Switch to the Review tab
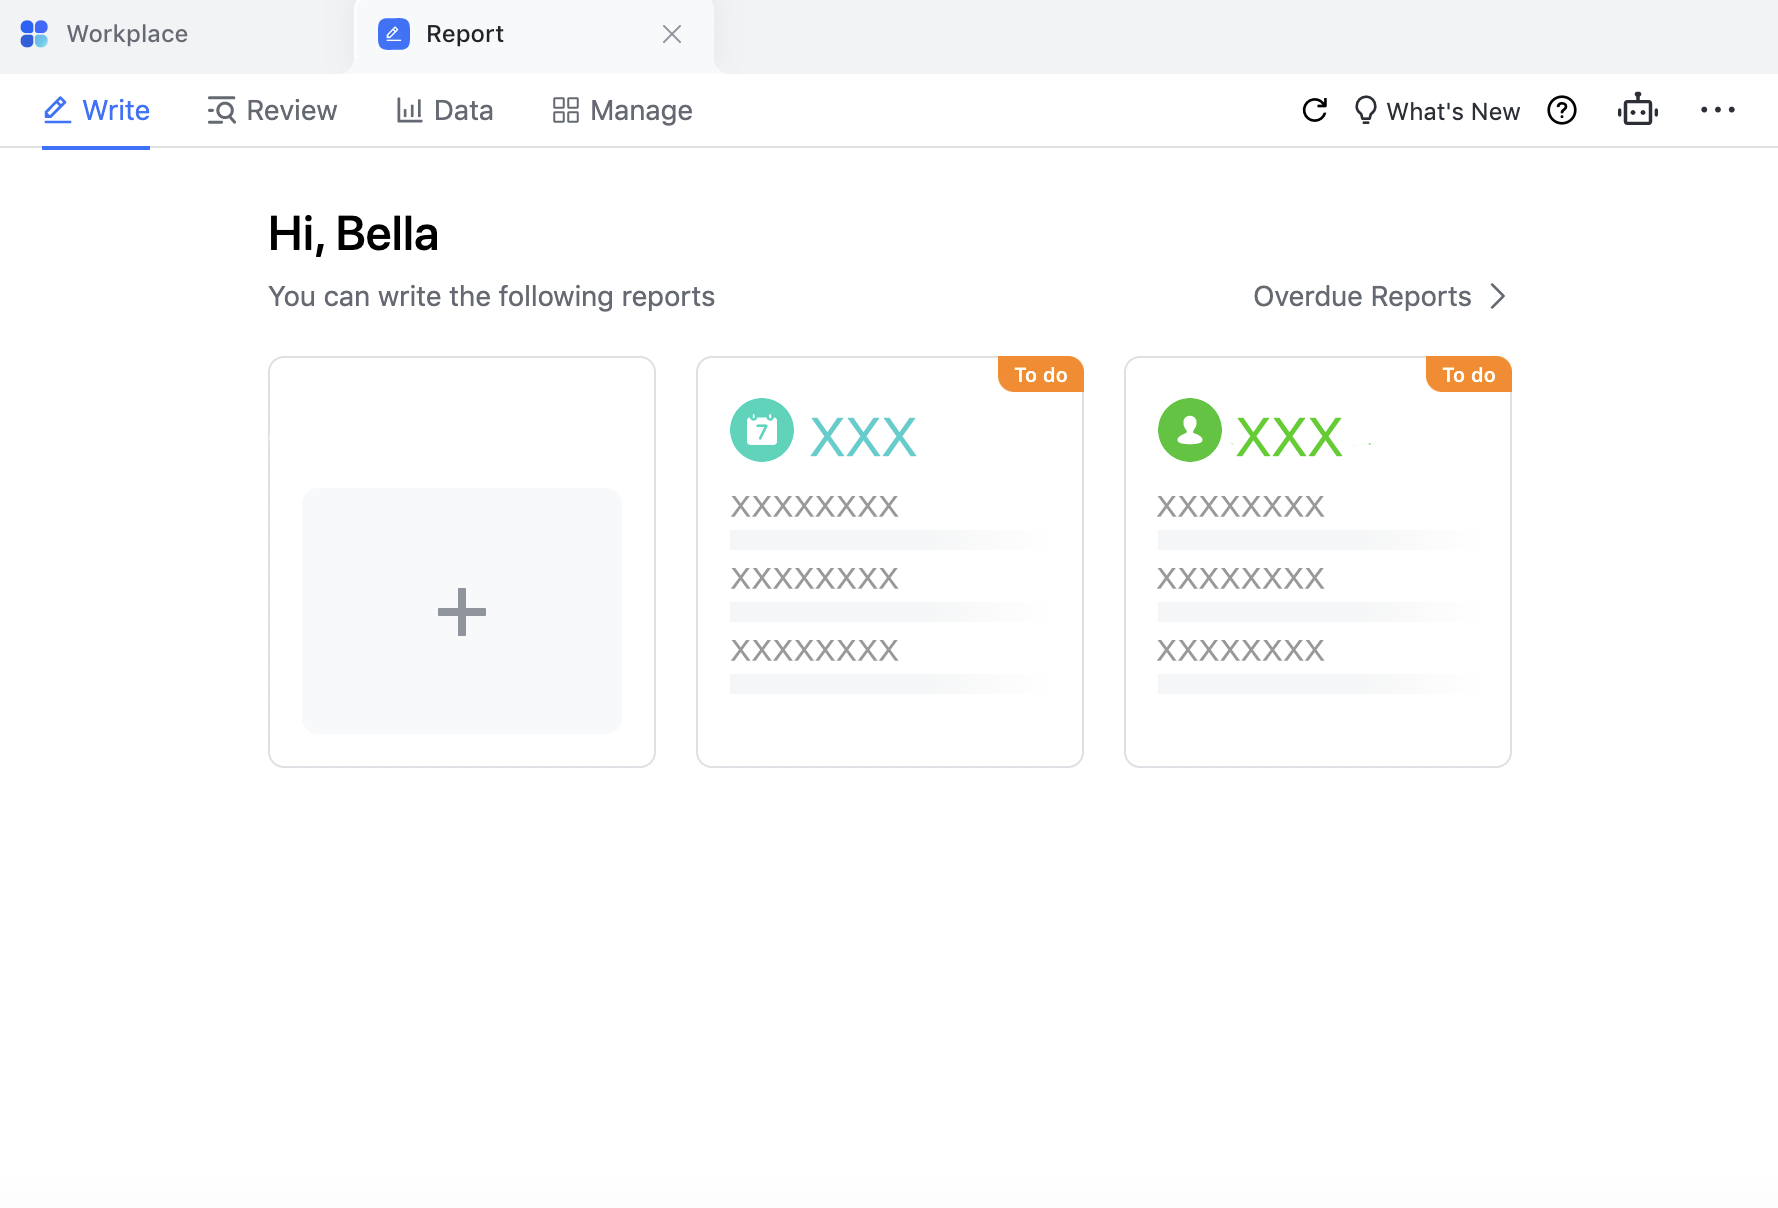This screenshot has height=1208, width=1778. (x=272, y=110)
